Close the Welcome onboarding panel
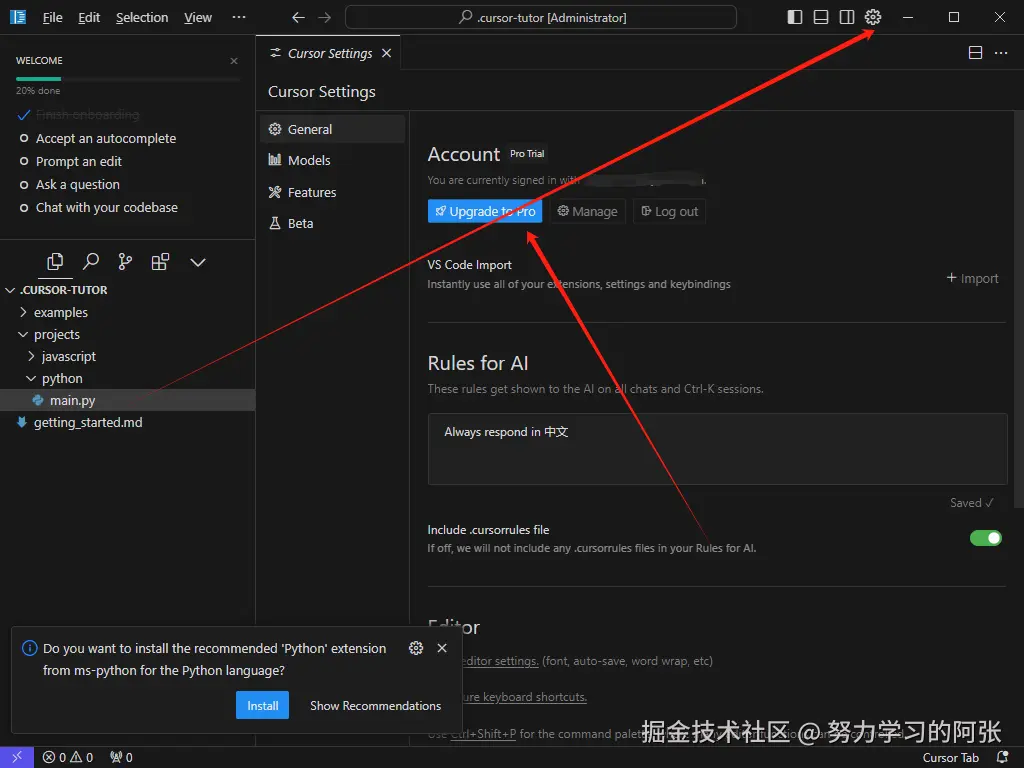The width and height of the screenshot is (1024, 768). 234,61
